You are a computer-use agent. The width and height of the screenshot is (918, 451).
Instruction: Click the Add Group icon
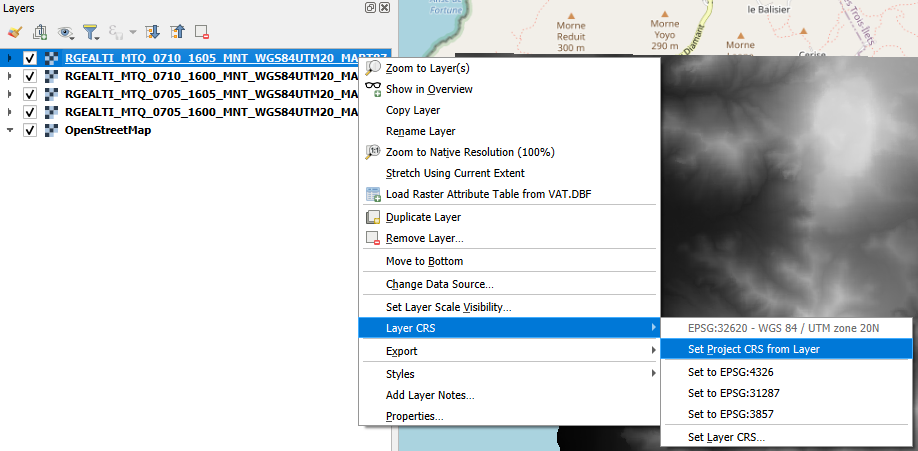40,32
